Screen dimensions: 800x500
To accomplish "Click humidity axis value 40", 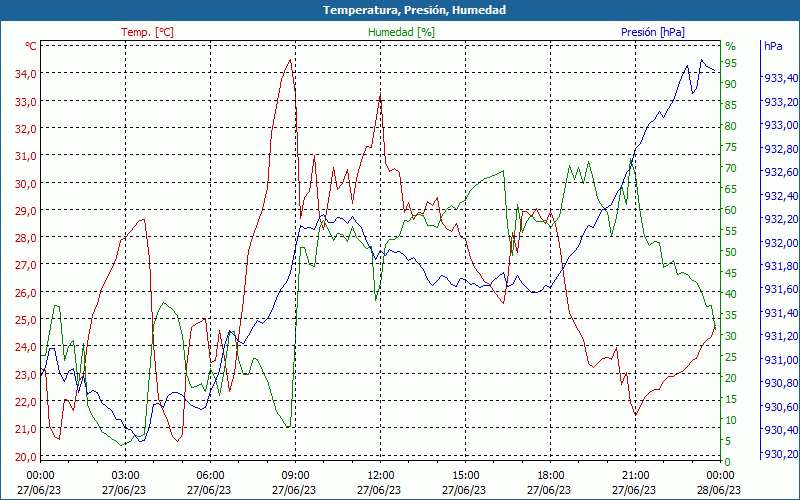I will (x=731, y=294).
